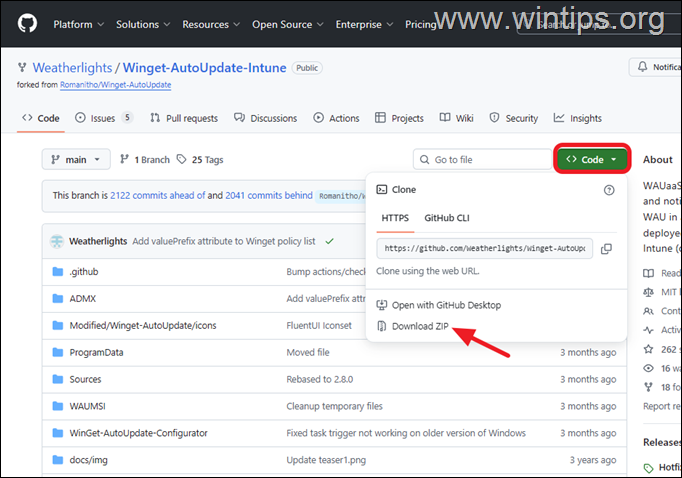This screenshot has width=682, height=478.
Task: Open the Sources folder
Action: point(85,380)
